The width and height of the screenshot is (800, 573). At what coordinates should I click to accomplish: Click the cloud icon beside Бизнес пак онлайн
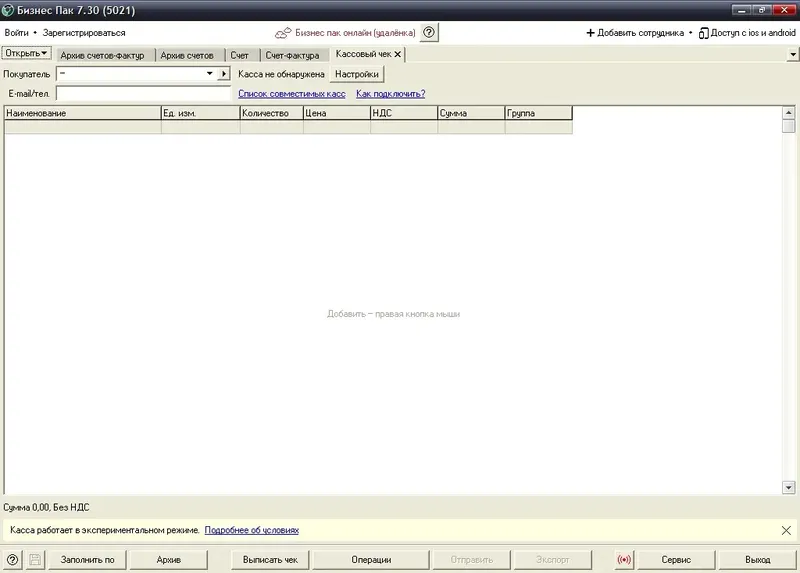click(x=283, y=33)
